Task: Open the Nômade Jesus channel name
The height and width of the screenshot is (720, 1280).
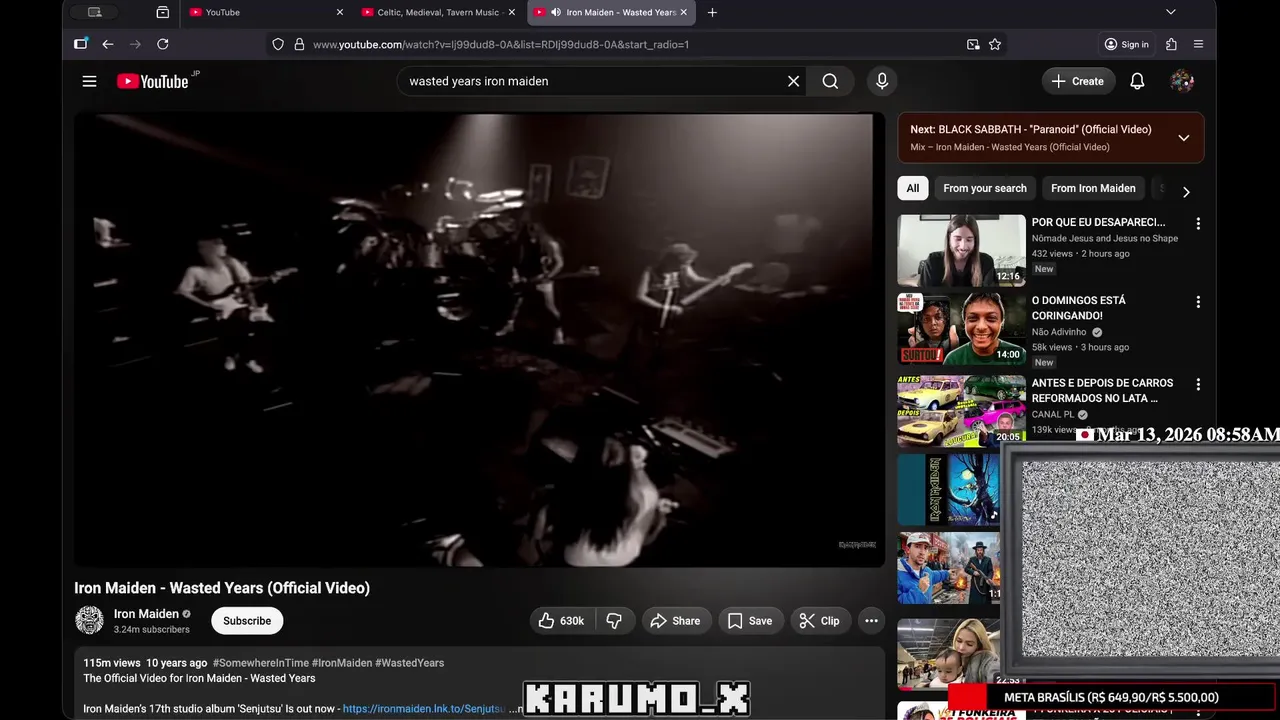Action: (x=1105, y=239)
